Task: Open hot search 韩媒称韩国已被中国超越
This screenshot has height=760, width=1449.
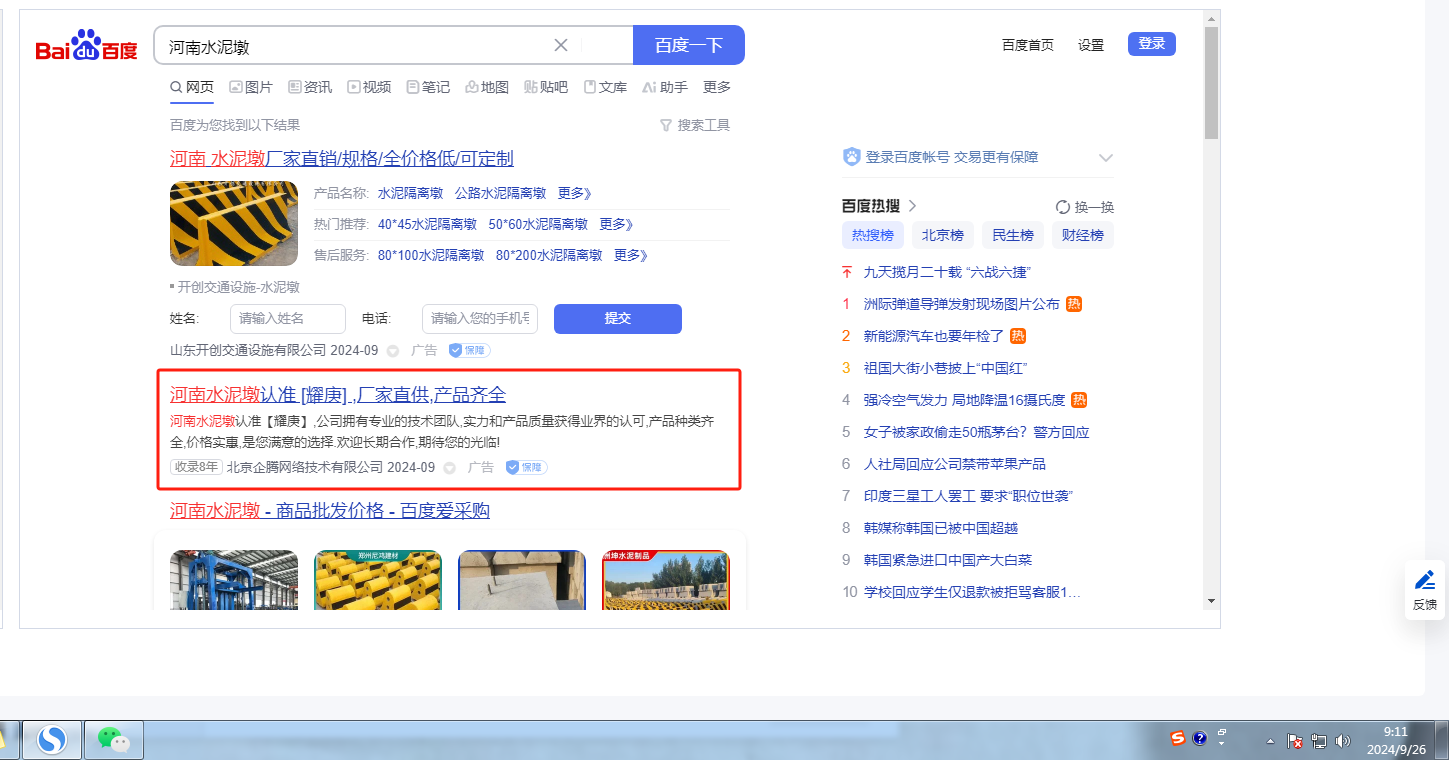Action: (x=941, y=528)
